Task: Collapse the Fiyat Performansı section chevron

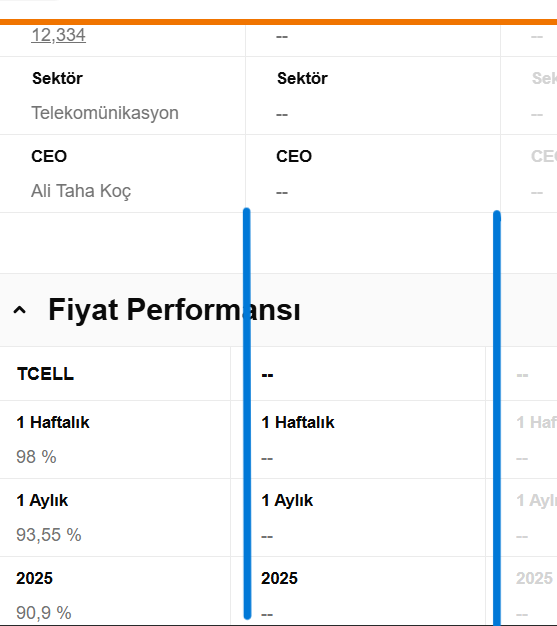Action: pos(20,310)
